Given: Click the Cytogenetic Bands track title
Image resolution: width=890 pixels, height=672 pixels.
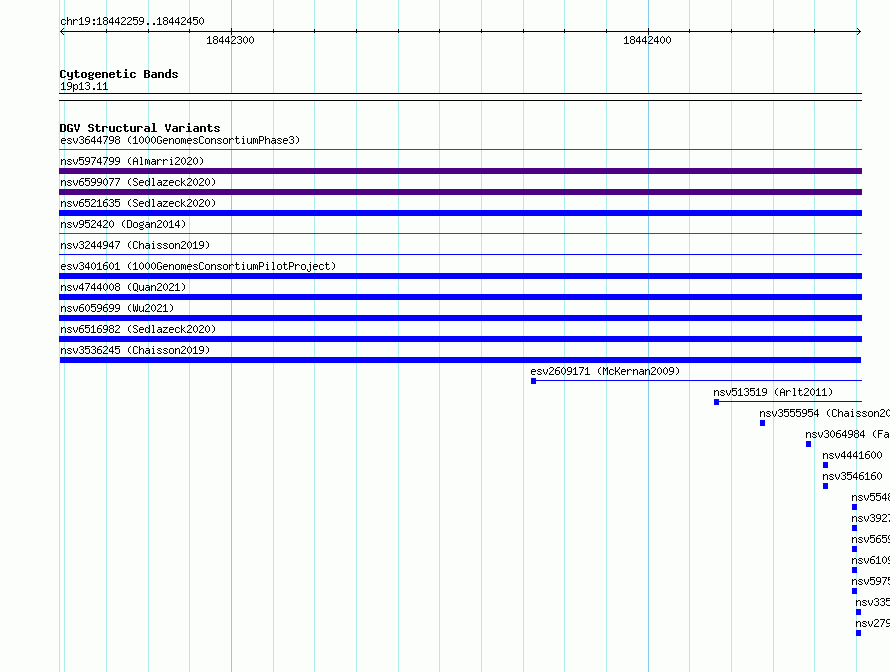Looking at the screenshot, I should coord(119,74).
